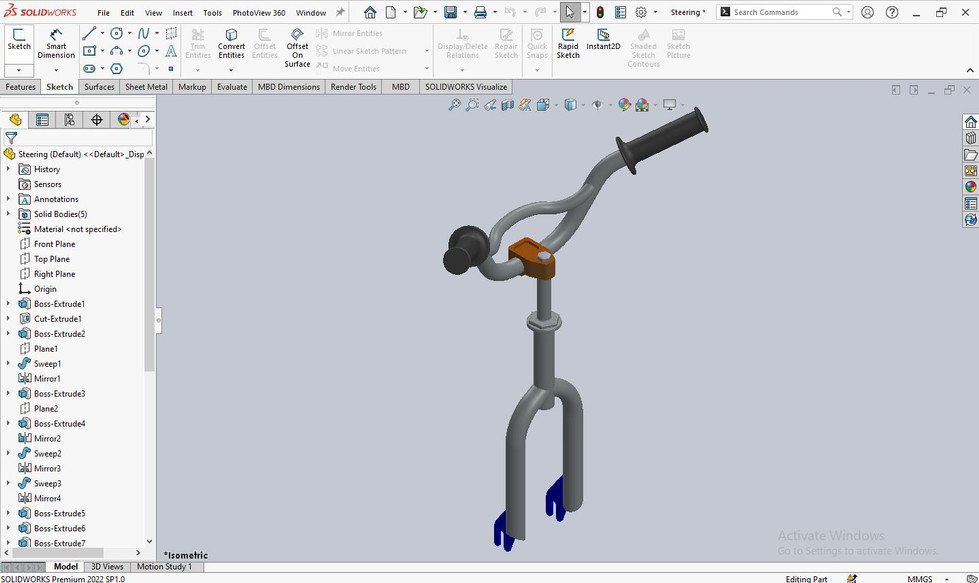Click the Sketch tool icon
Image resolution: width=979 pixels, height=583 pixels.
click(x=19, y=35)
